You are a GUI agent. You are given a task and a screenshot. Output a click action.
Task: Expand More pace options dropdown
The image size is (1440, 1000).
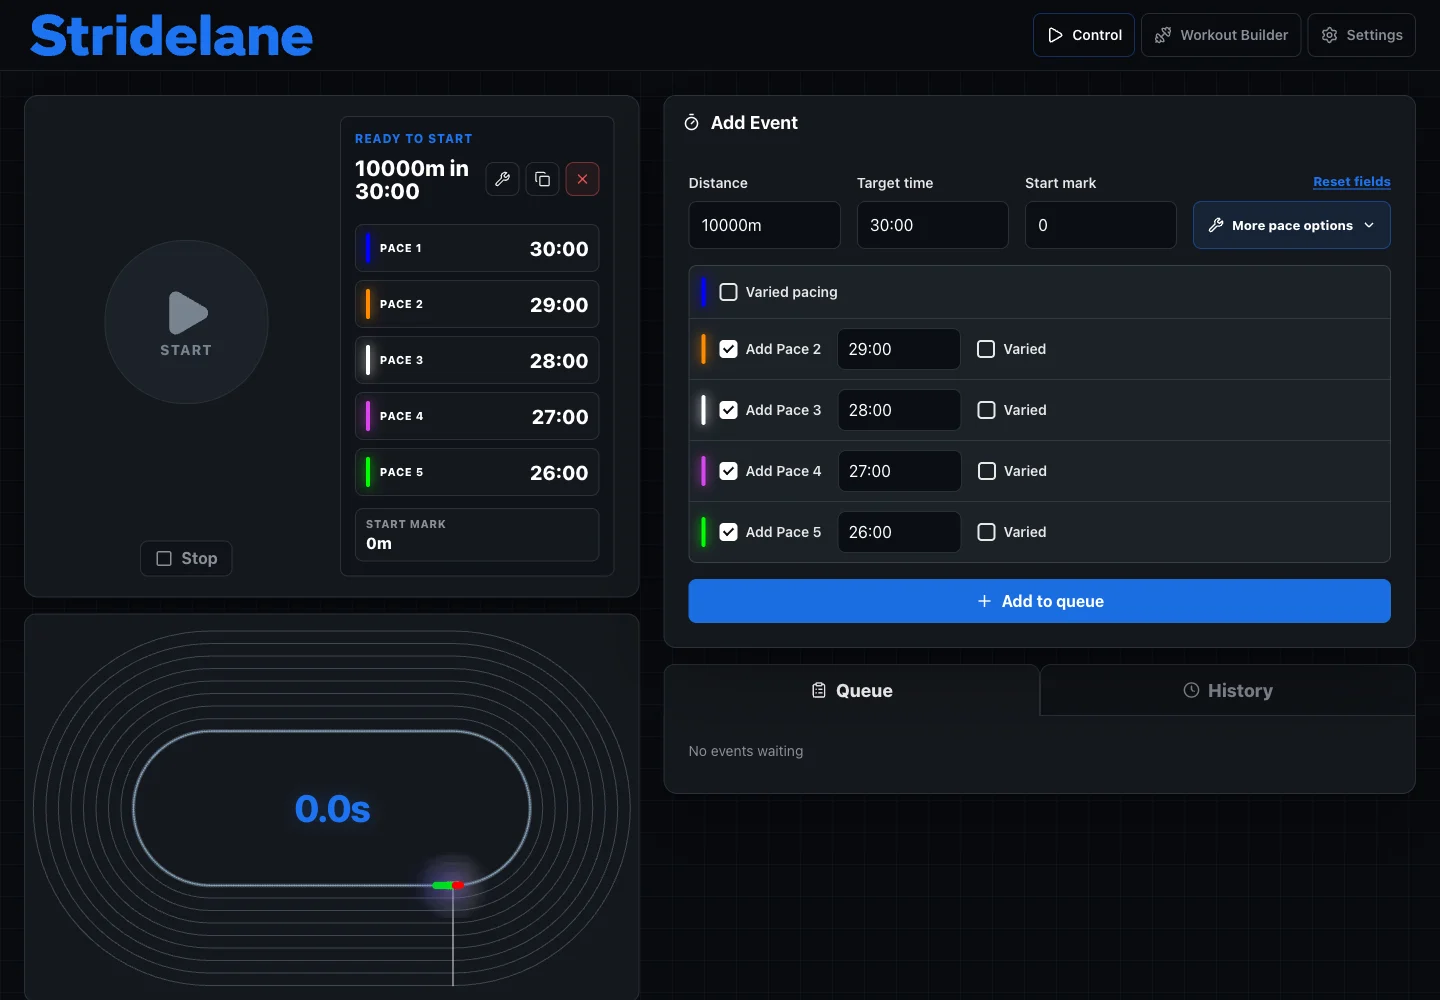click(1291, 225)
